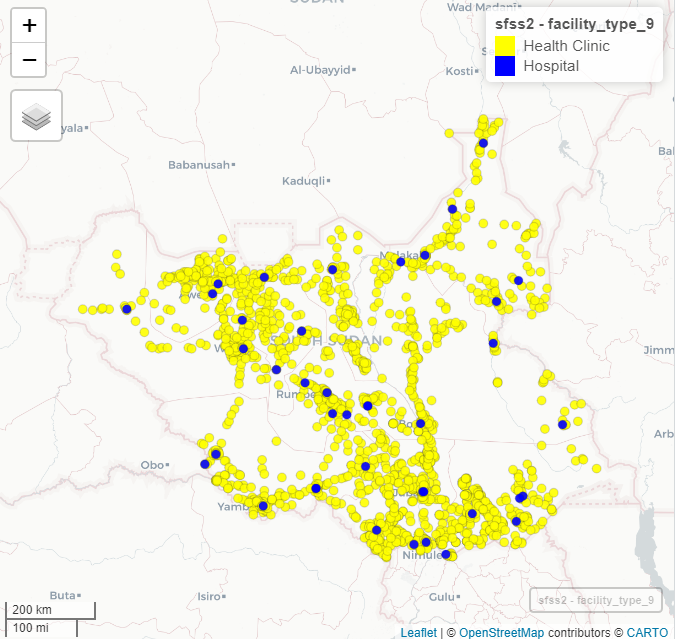The height and width of the screenshot is (639, 675).
Task: Select the hospital marker nearest Obo
Action: [206, 463]
